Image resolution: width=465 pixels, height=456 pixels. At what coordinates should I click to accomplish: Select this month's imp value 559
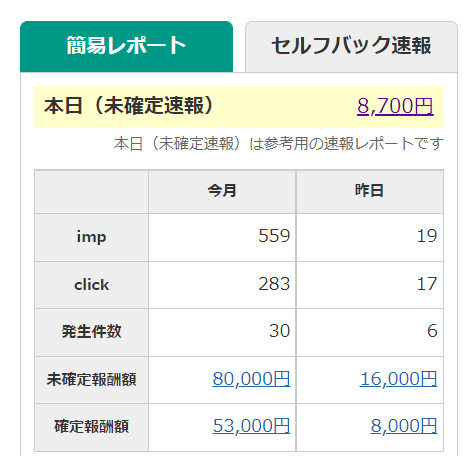tap(274, 236)
